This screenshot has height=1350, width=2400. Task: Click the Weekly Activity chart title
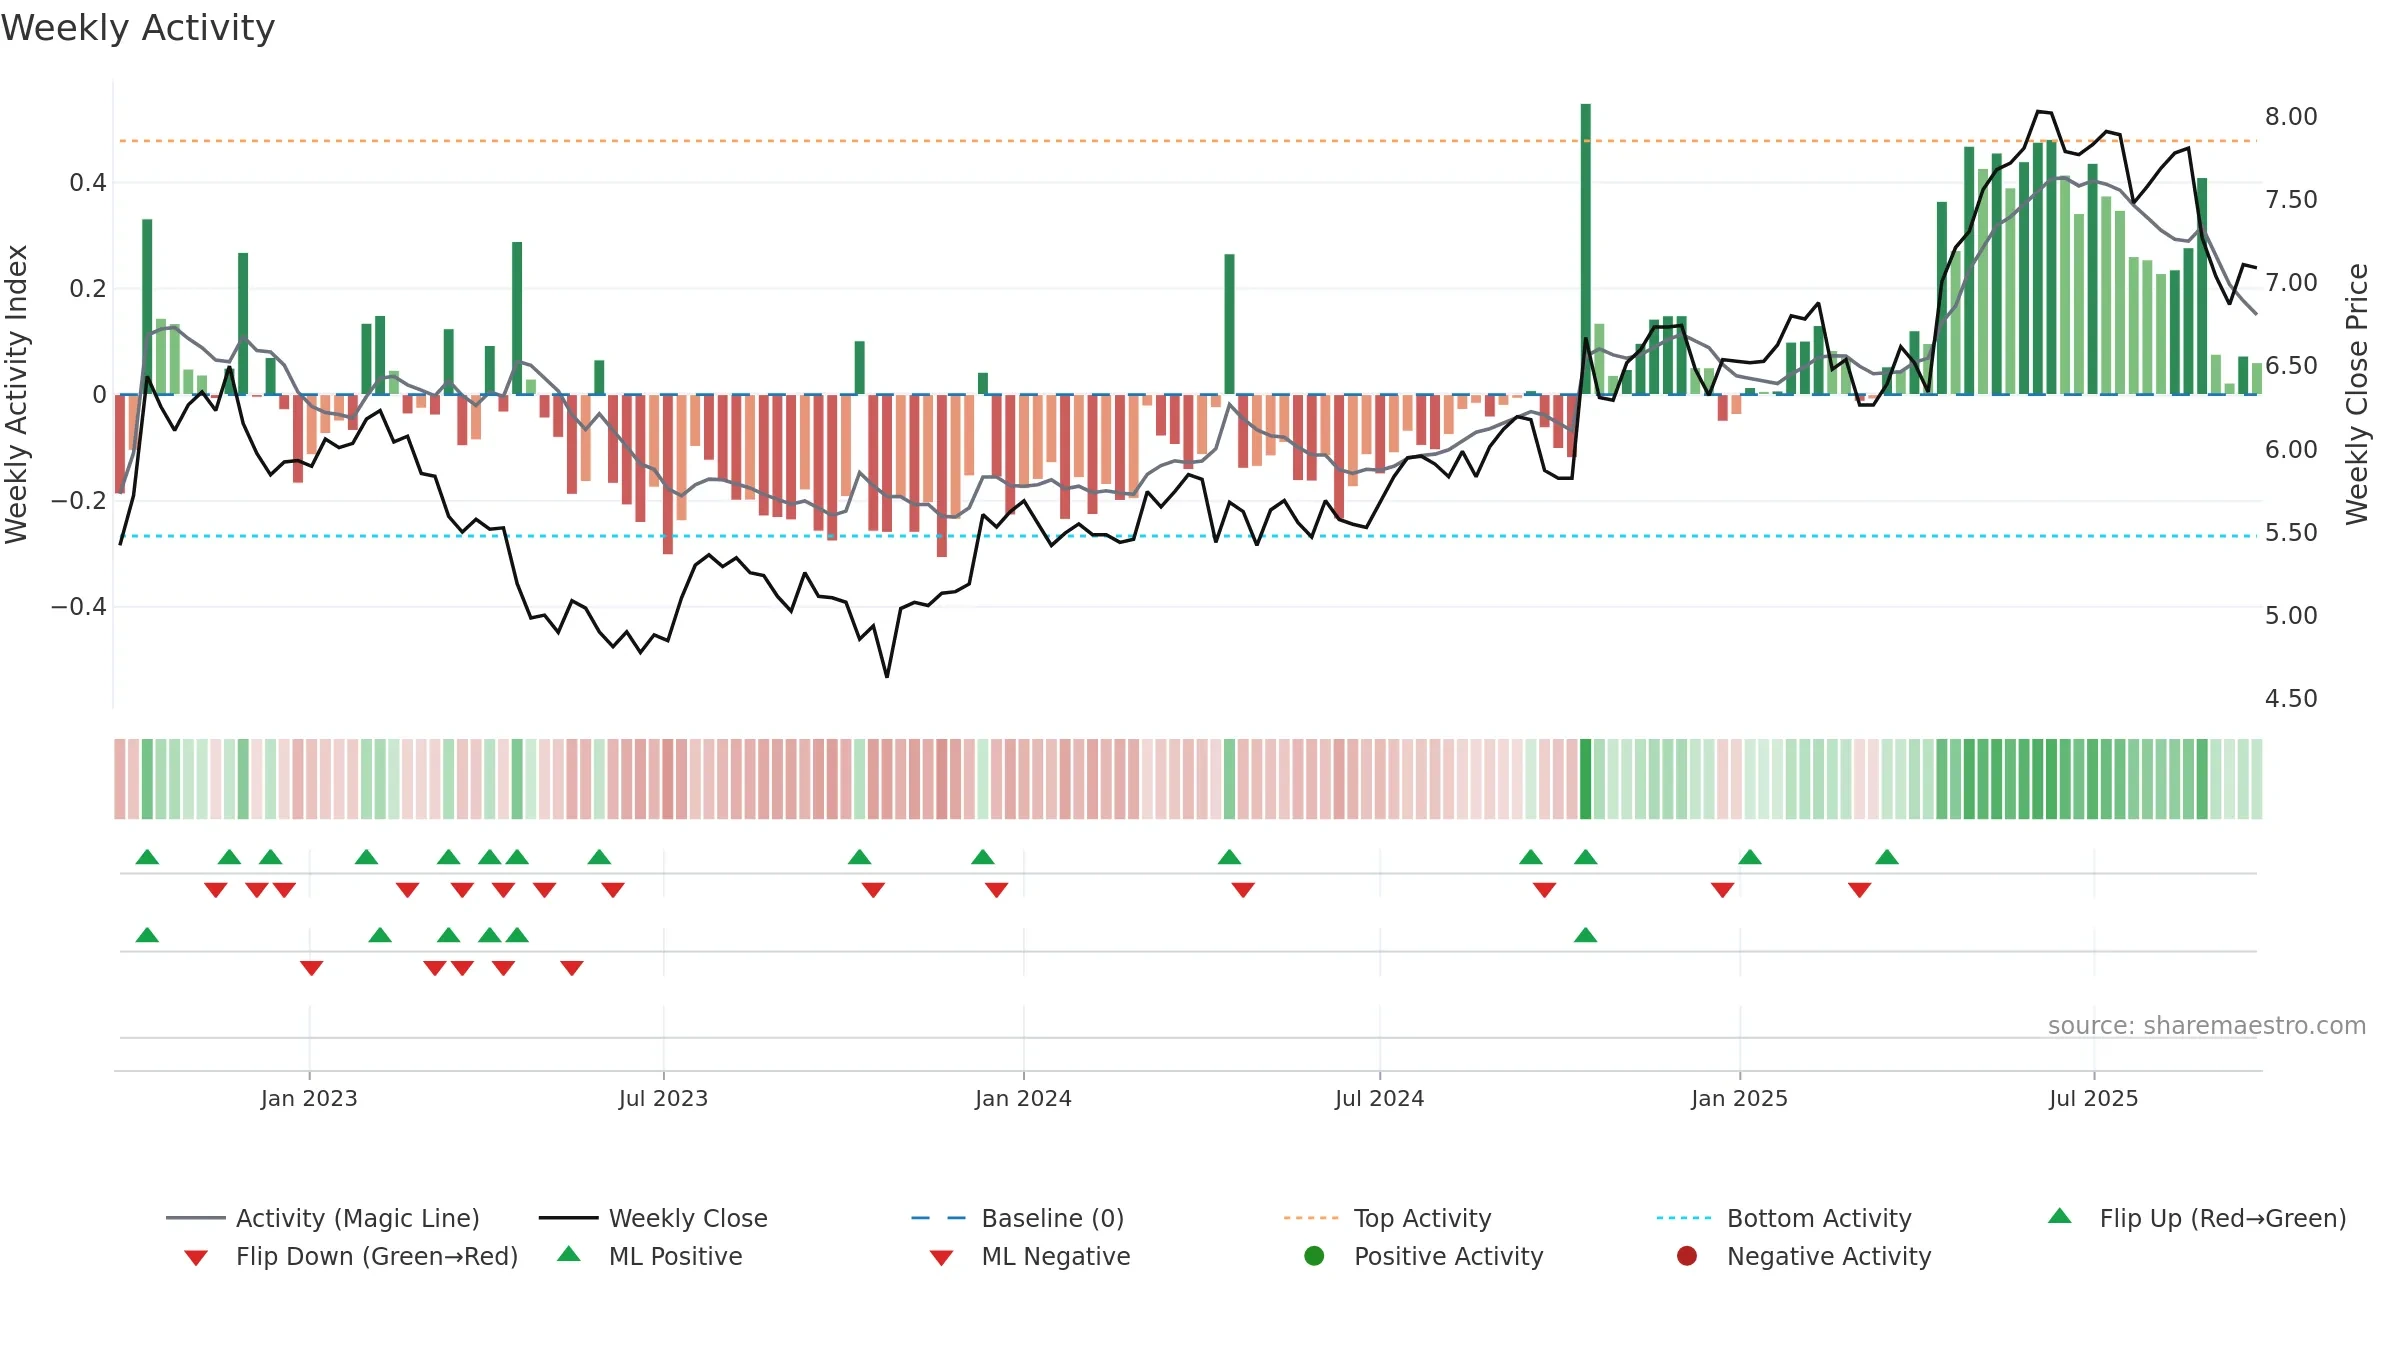138,28
